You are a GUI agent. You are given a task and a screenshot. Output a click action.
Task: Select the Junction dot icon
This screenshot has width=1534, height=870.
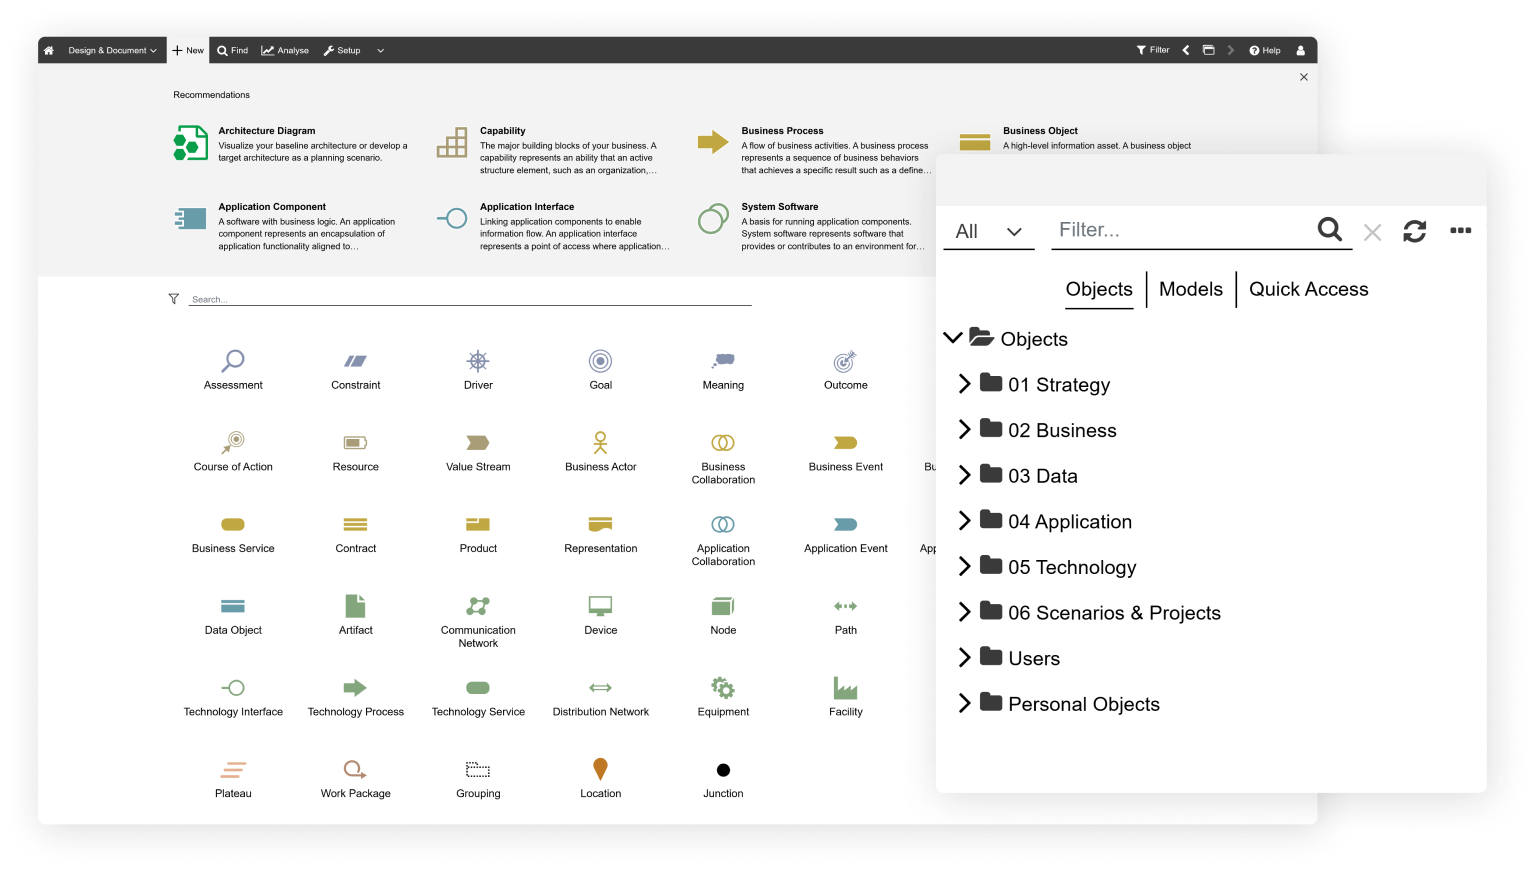[x=723, y=770]
